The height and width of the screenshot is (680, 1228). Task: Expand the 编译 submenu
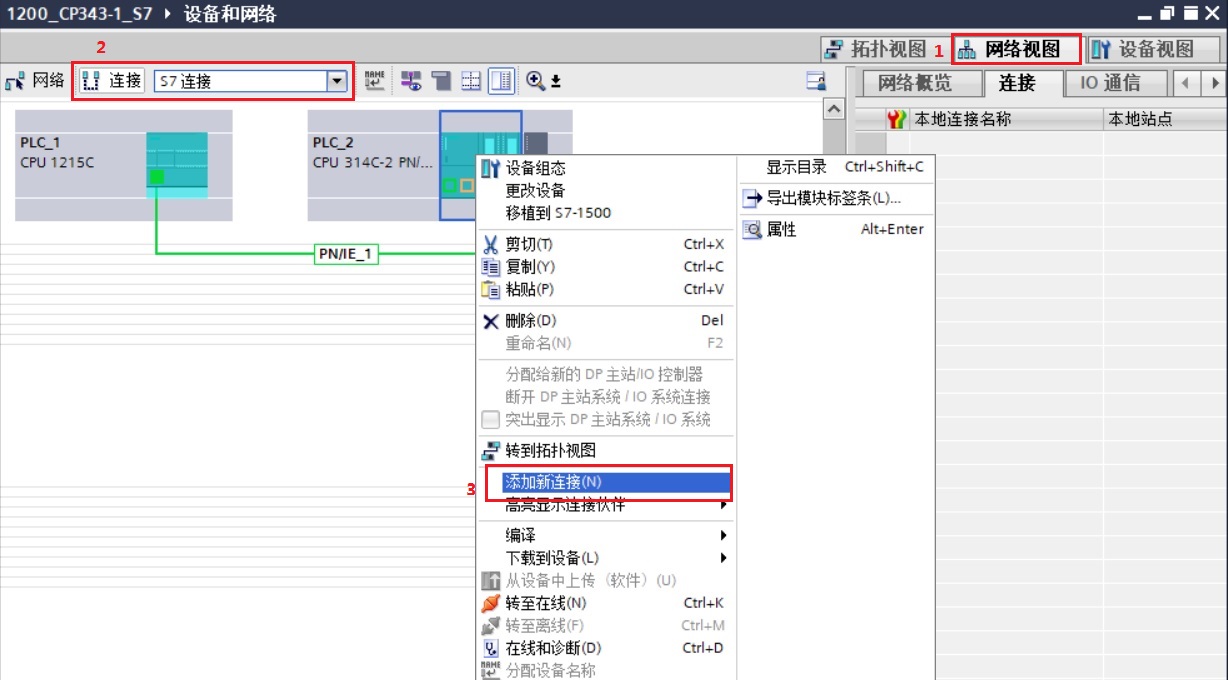[x=604, y=536]
